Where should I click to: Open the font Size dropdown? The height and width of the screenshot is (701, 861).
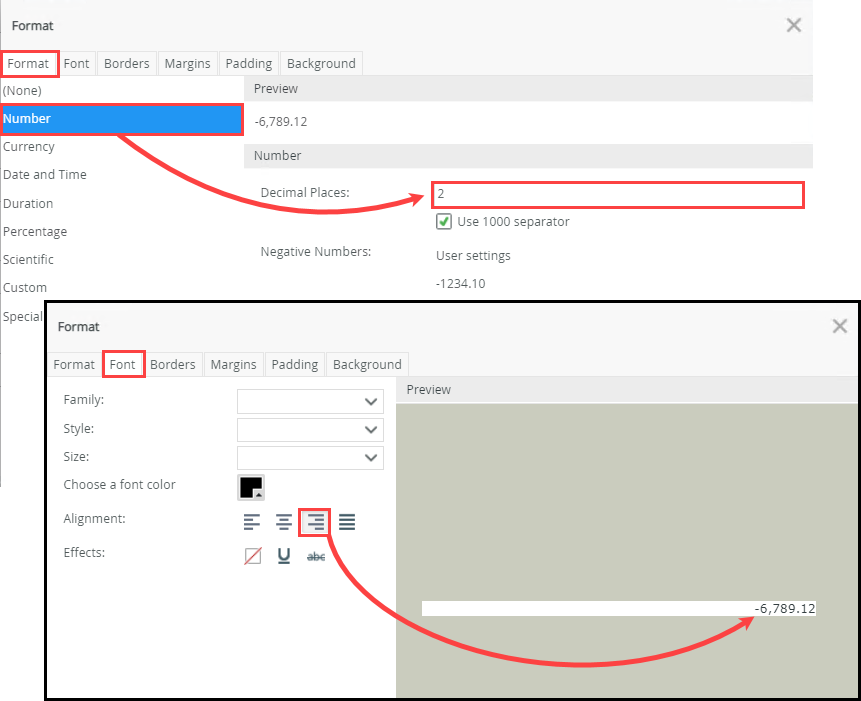[x=310, y=457]
